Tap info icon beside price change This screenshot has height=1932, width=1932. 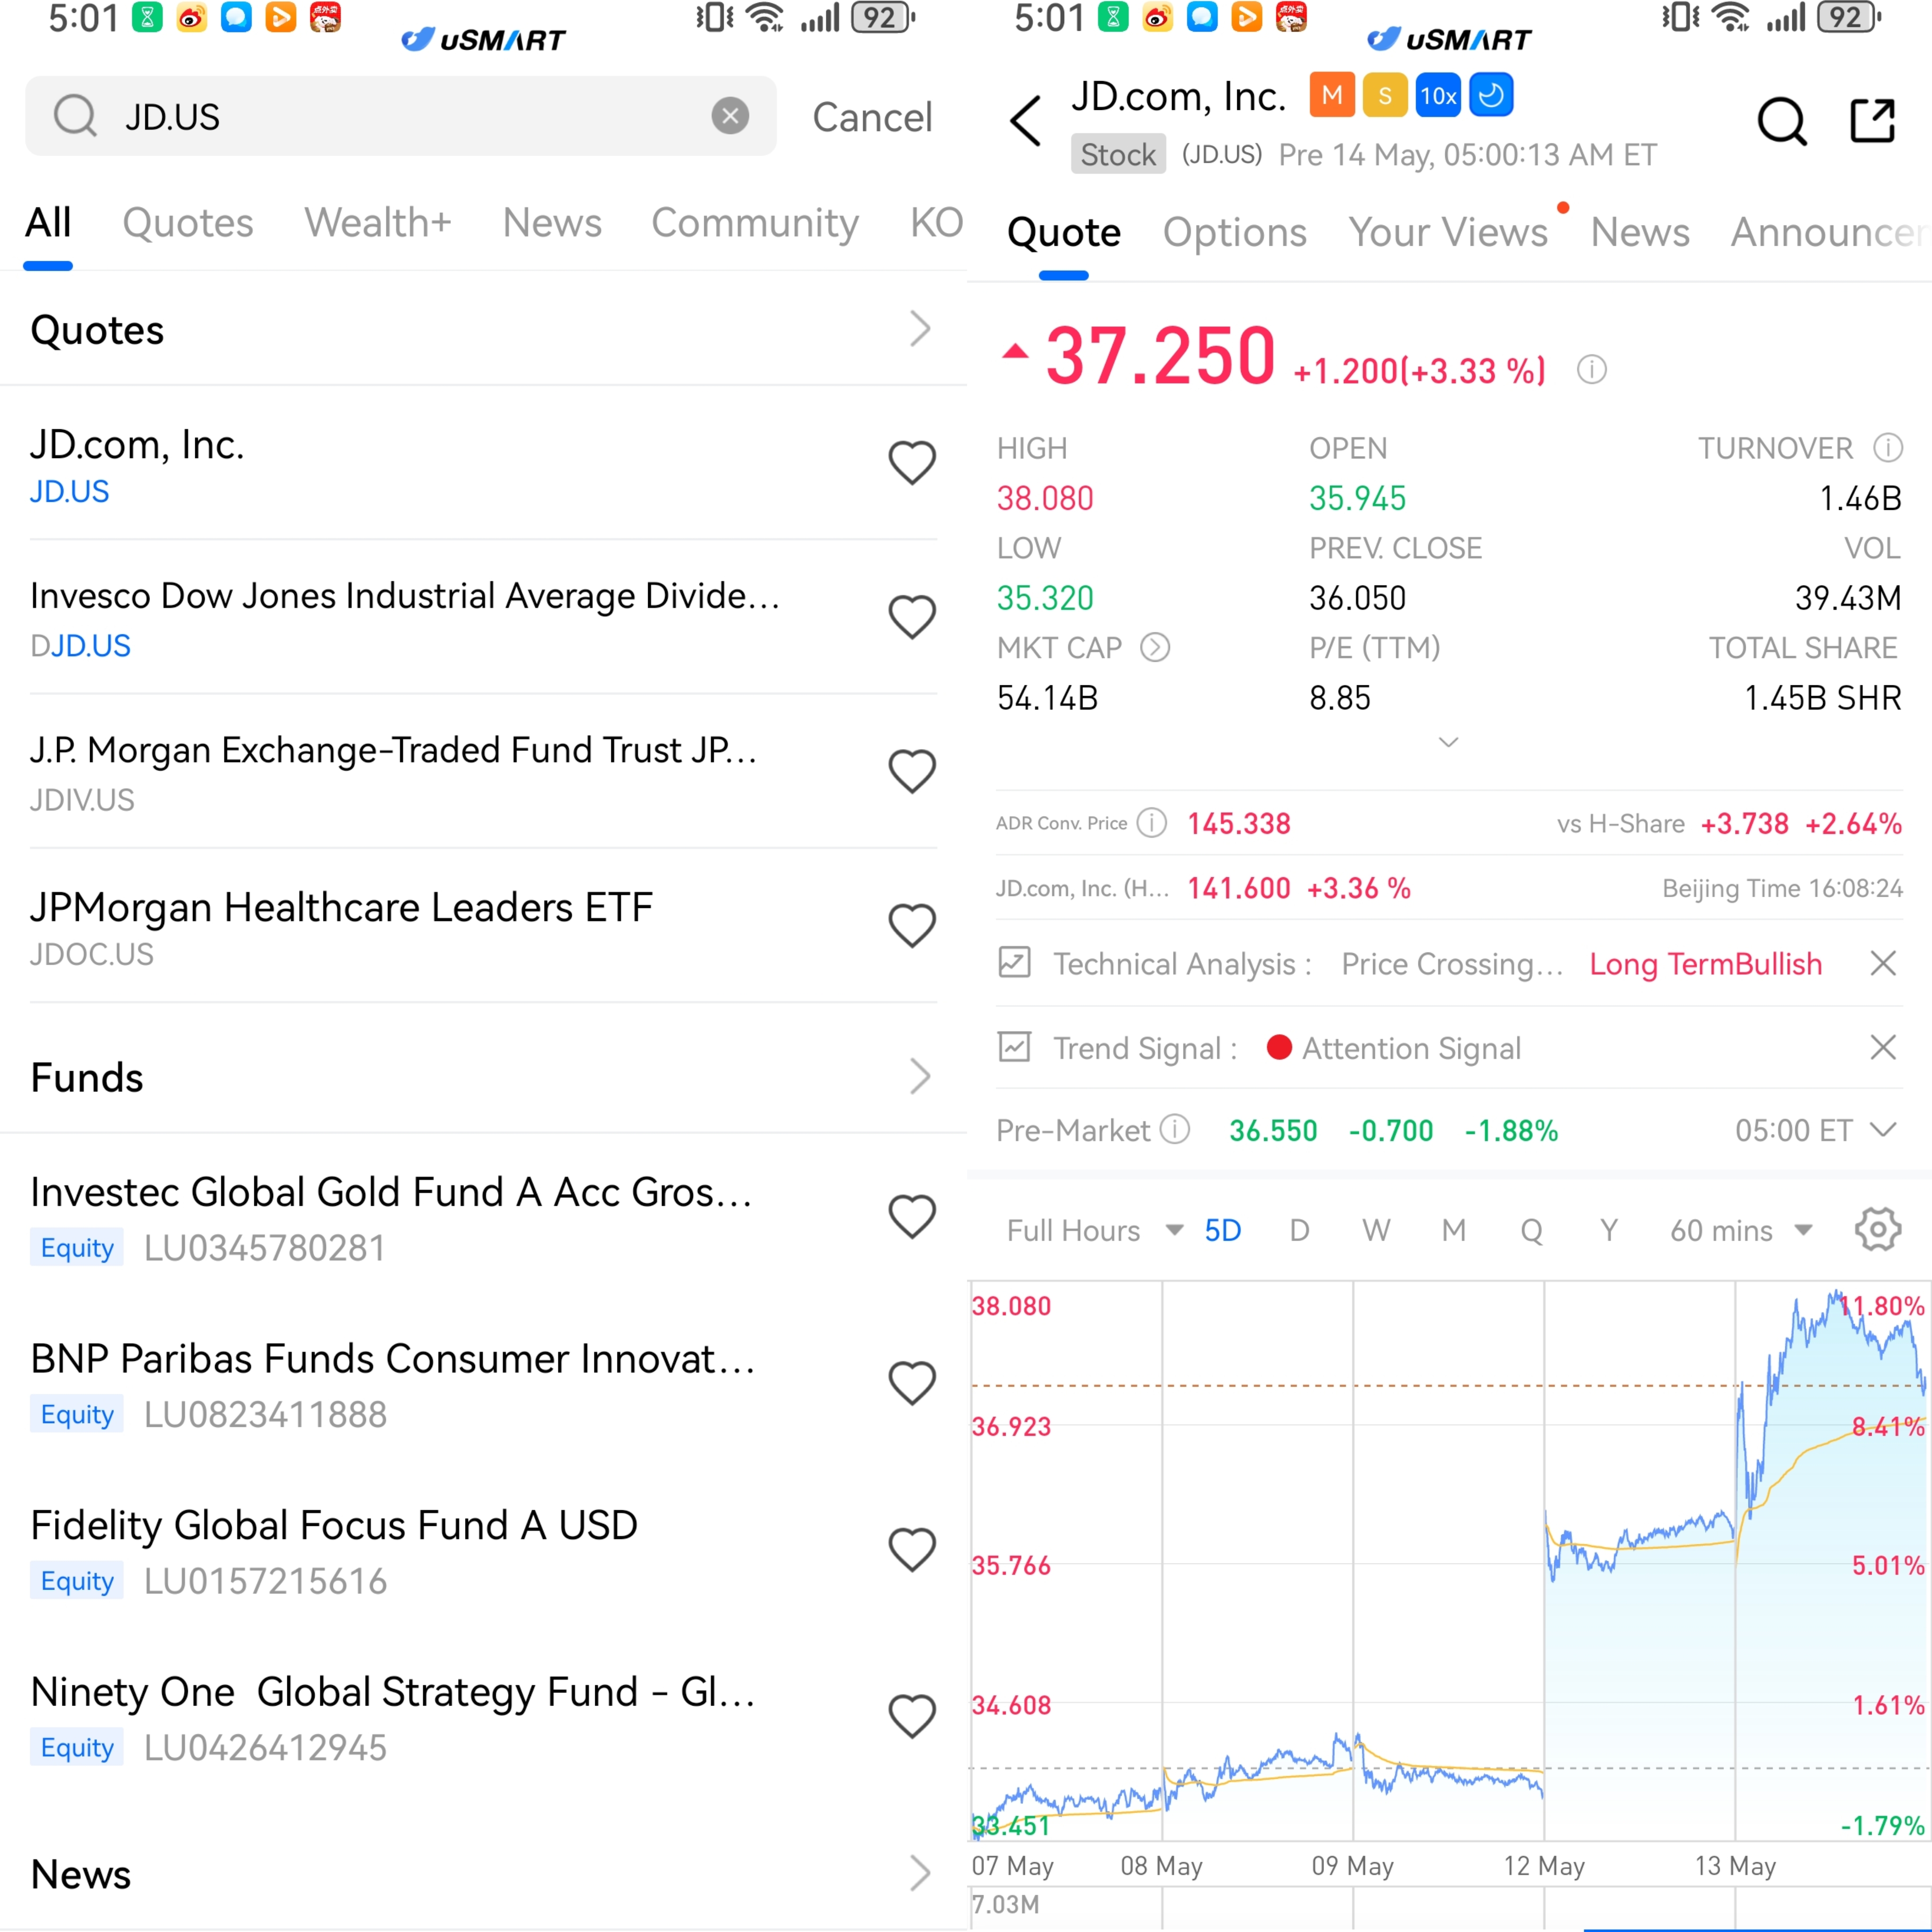pyautogui.click(x=1591, y=370)
